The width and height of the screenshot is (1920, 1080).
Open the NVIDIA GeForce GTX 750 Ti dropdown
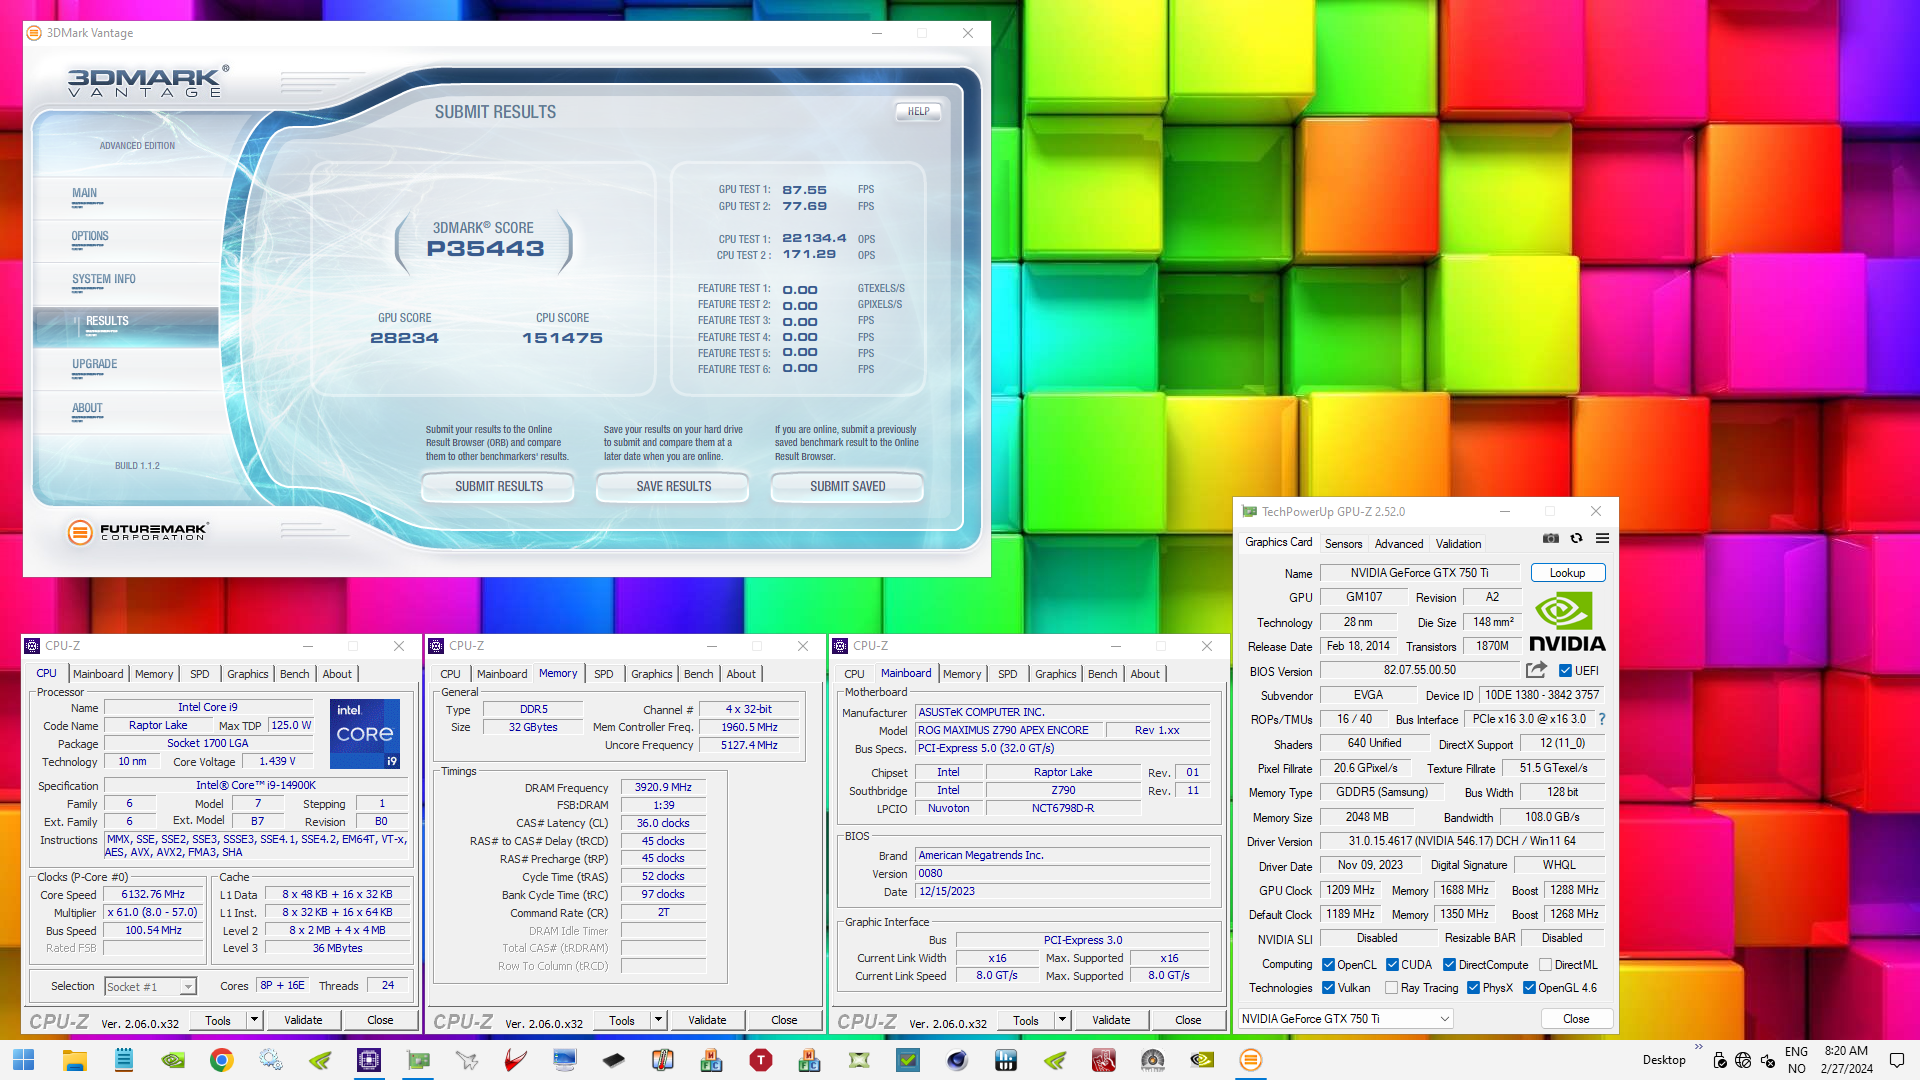1345,1019
